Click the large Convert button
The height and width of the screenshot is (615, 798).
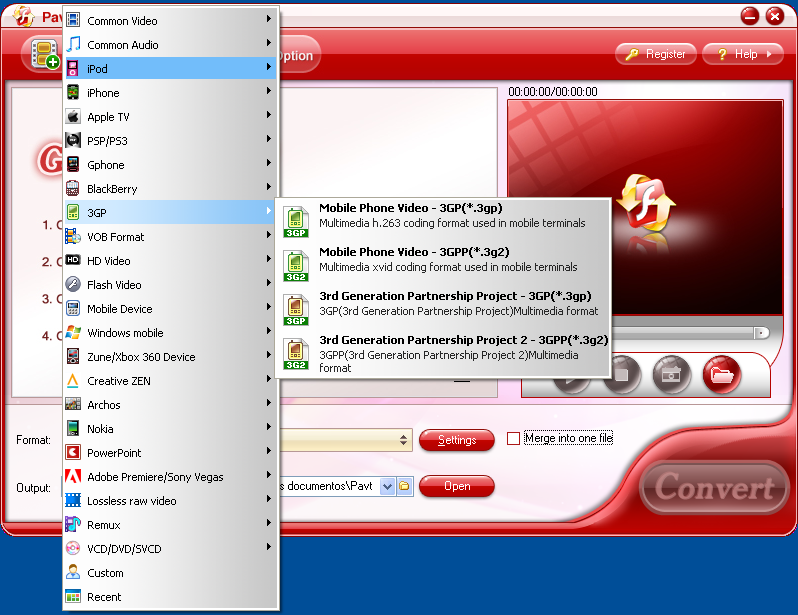[x=714, y=487]
